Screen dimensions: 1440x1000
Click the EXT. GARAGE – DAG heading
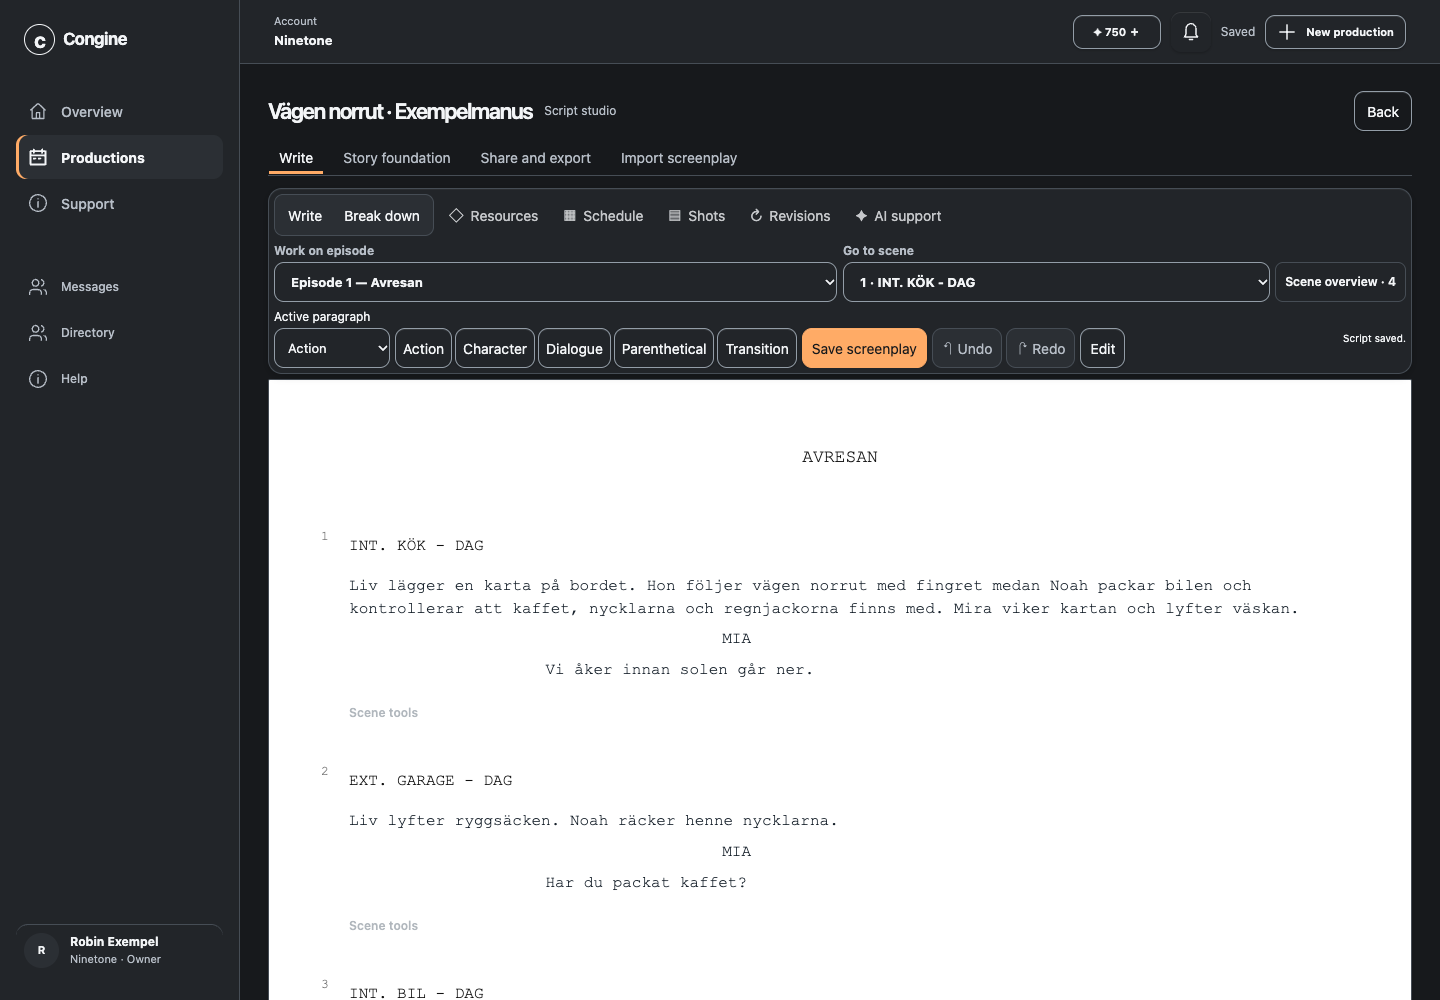click(x=430, y=781)
